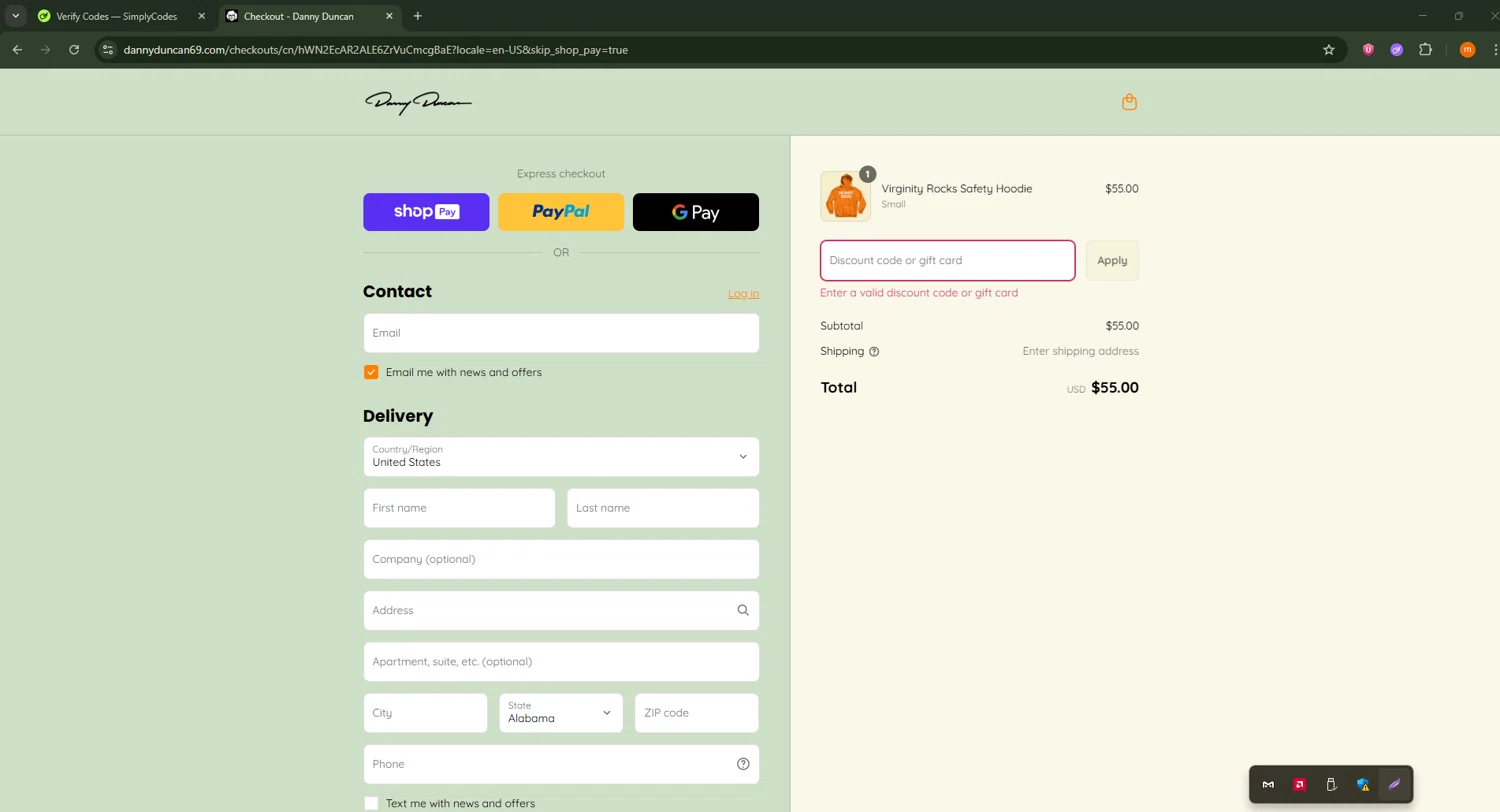Click the forward navigation arrow
The image size is (1500, 812).
[x=45, y=49]
